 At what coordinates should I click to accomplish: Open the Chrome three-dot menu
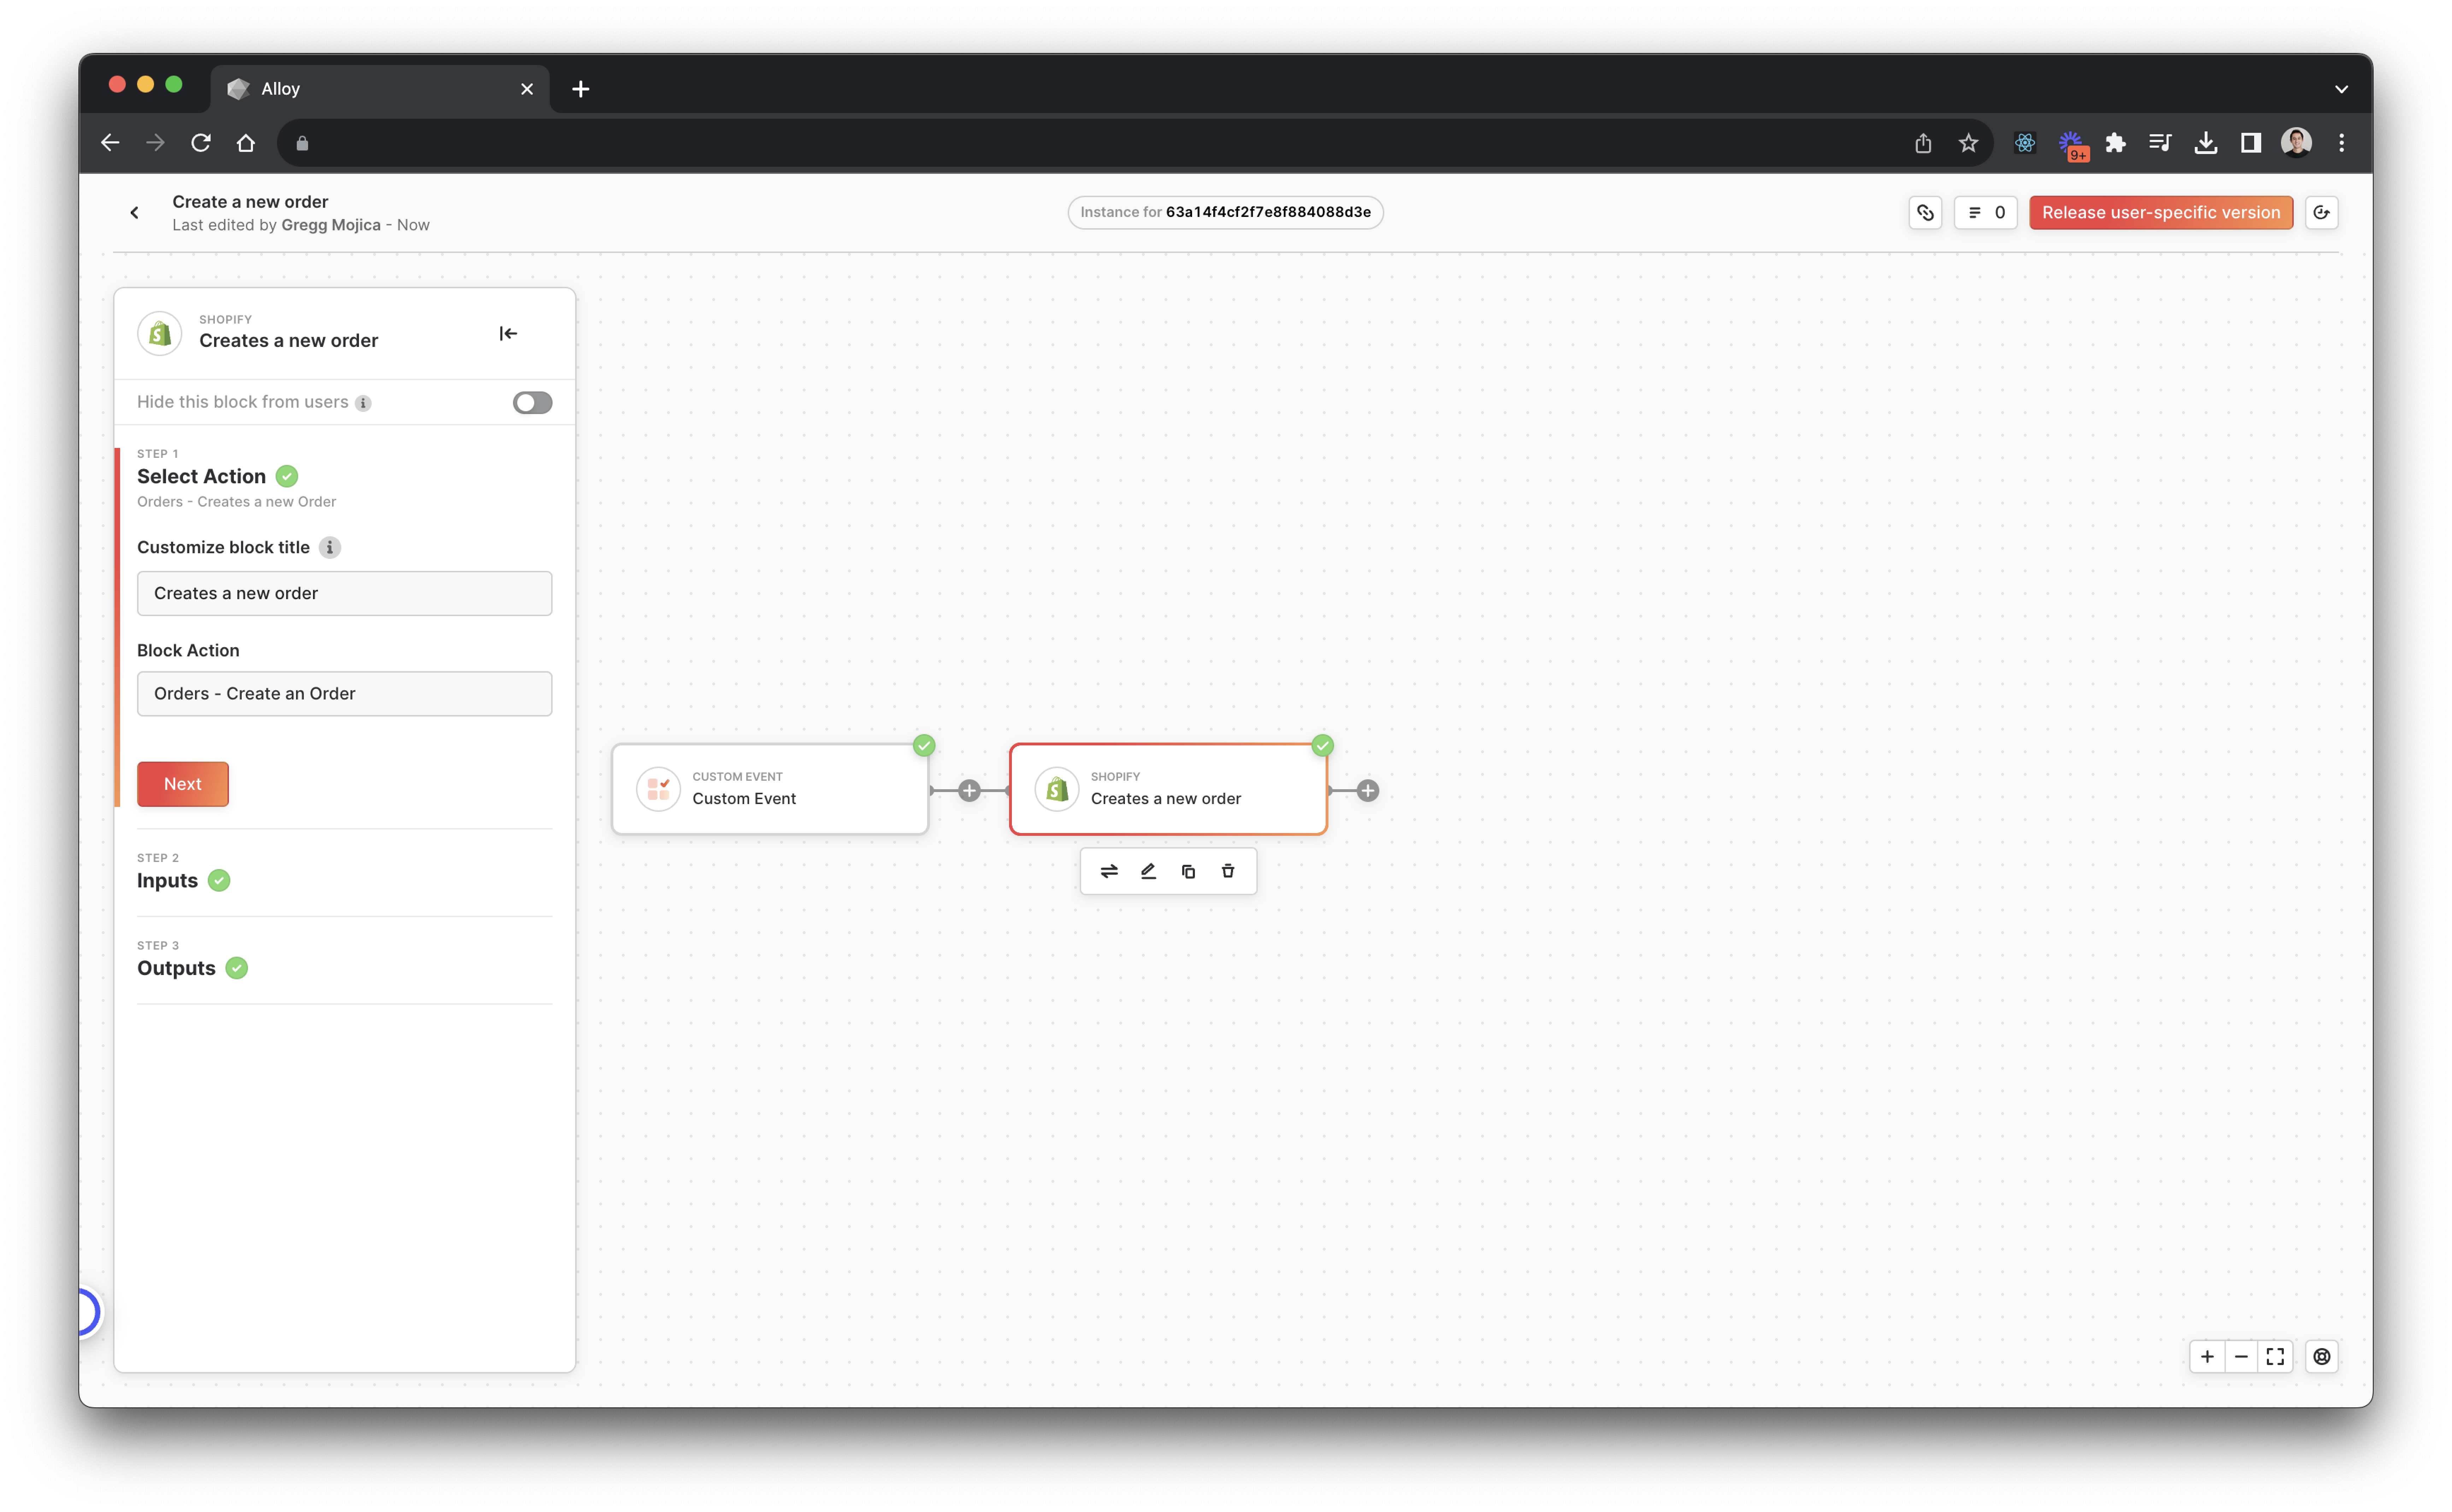2341,143
